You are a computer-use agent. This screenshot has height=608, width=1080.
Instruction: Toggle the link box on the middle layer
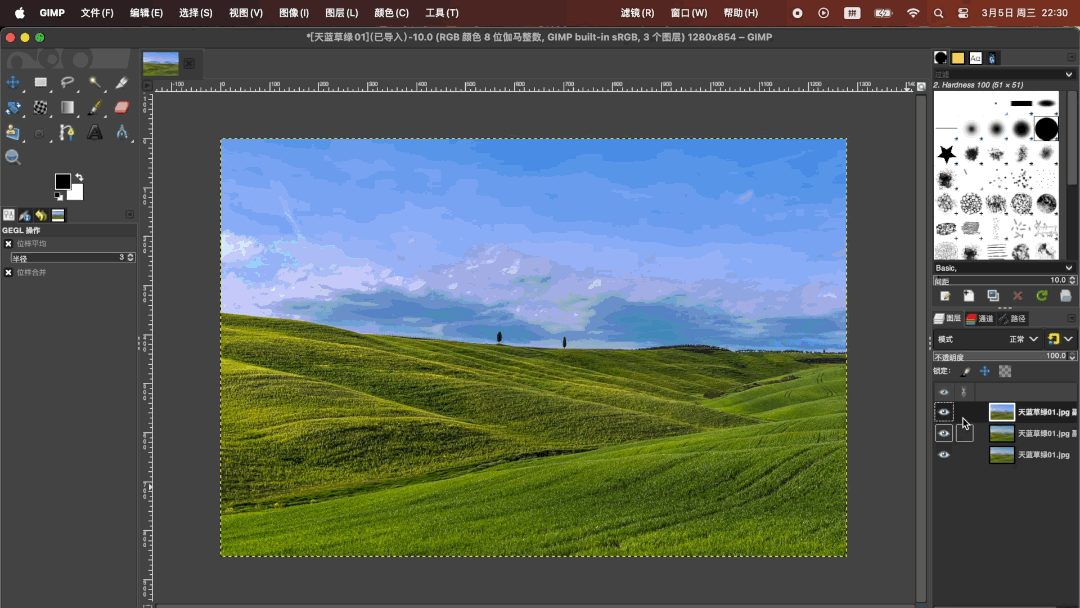[x=964, y=433]
